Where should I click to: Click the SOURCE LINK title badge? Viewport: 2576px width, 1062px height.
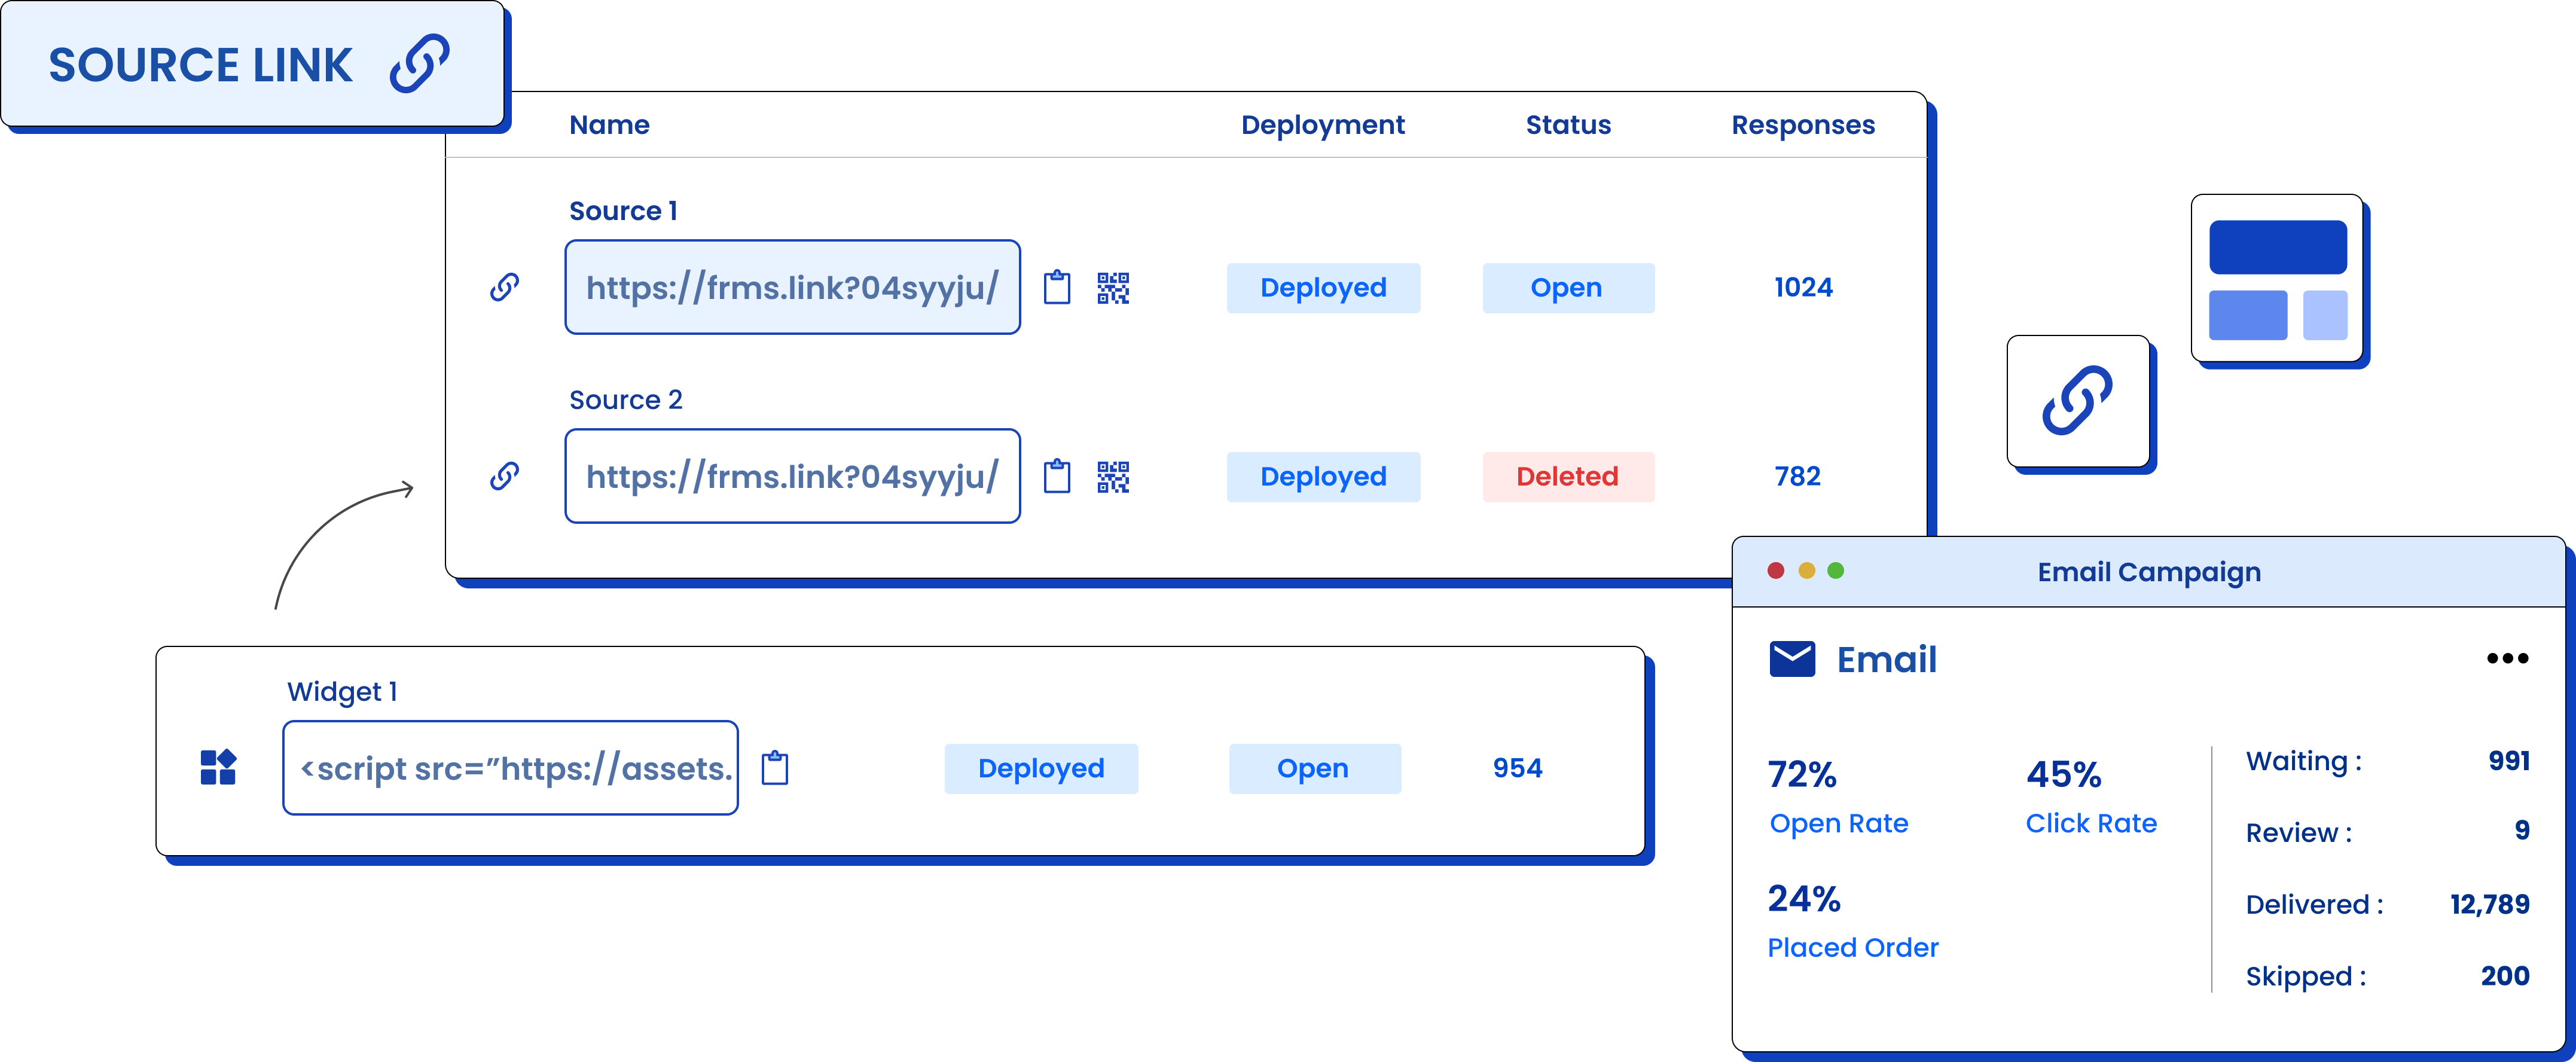point(252,64)
